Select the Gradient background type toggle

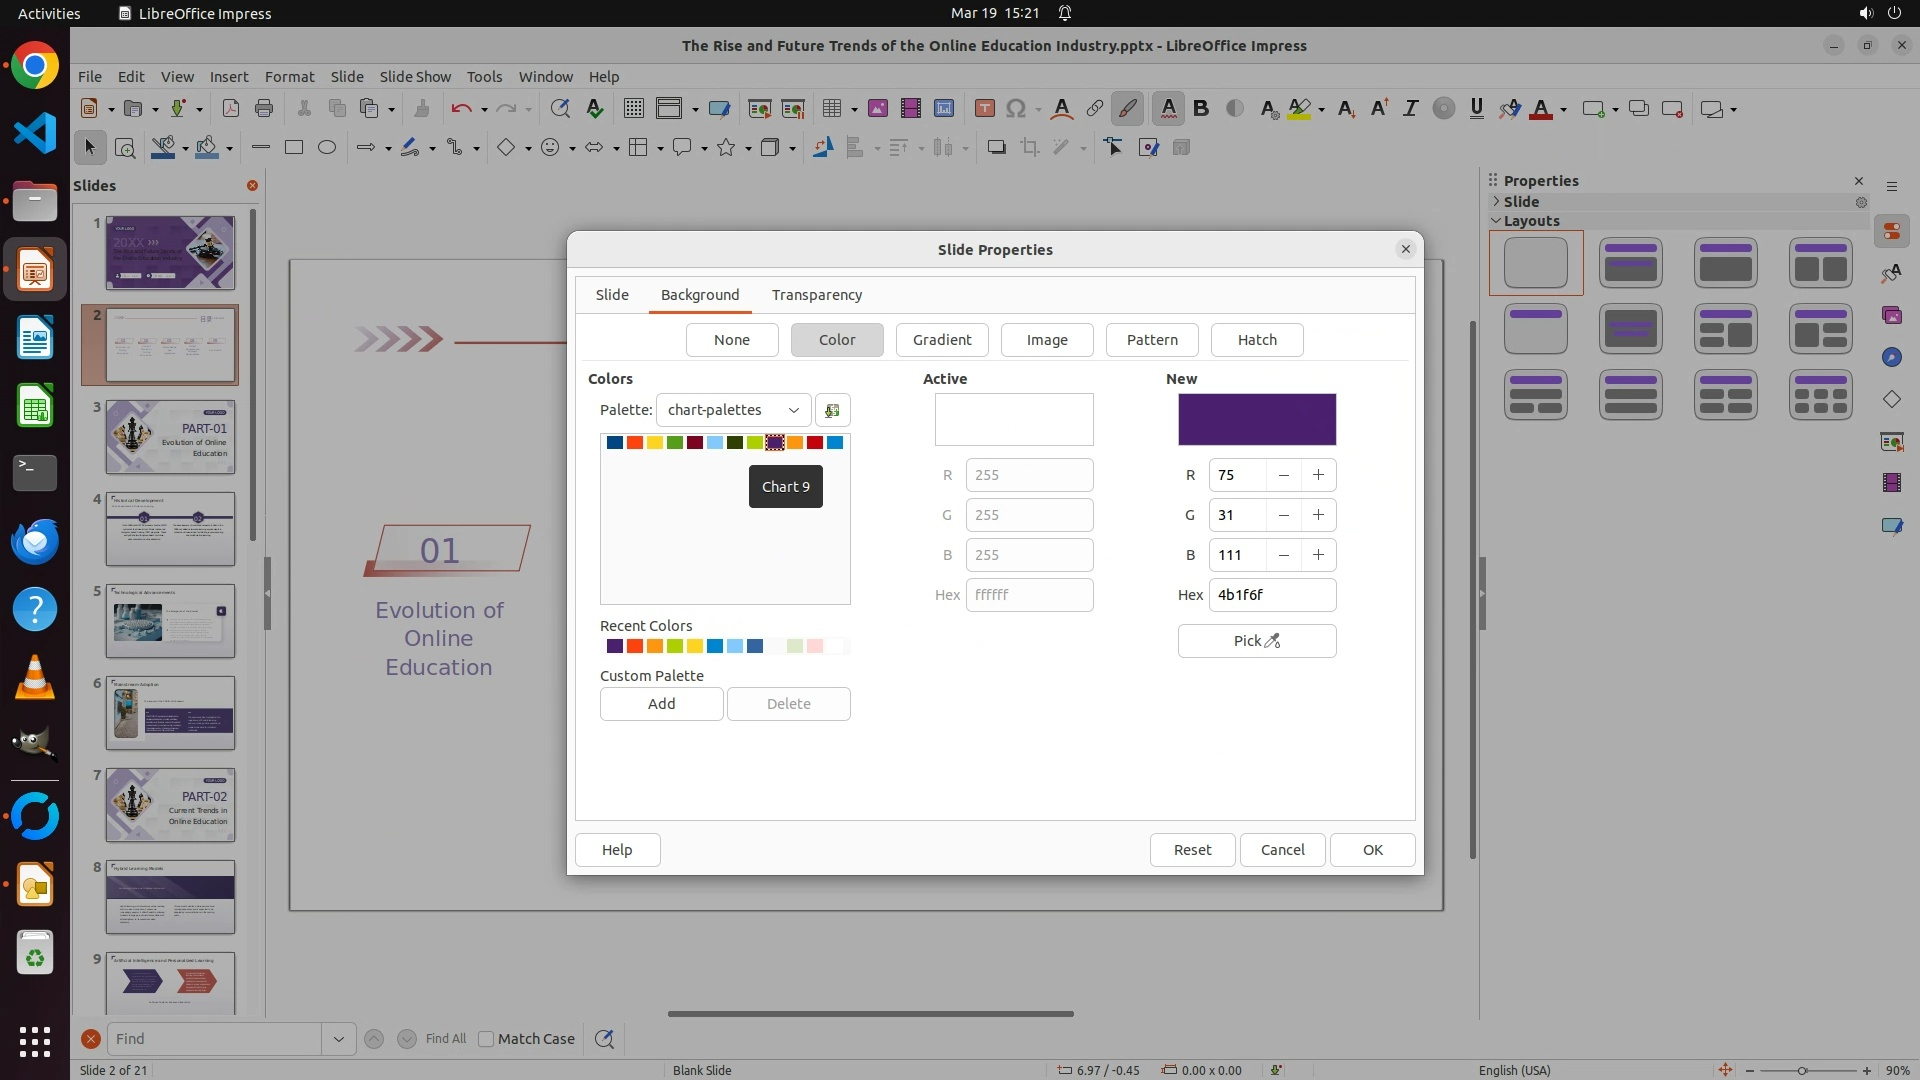click(941, 340)
